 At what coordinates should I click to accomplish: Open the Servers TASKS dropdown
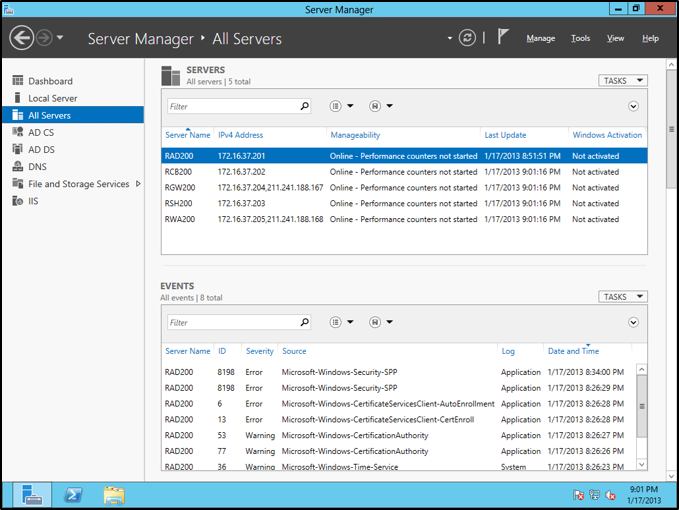[623, 81]
